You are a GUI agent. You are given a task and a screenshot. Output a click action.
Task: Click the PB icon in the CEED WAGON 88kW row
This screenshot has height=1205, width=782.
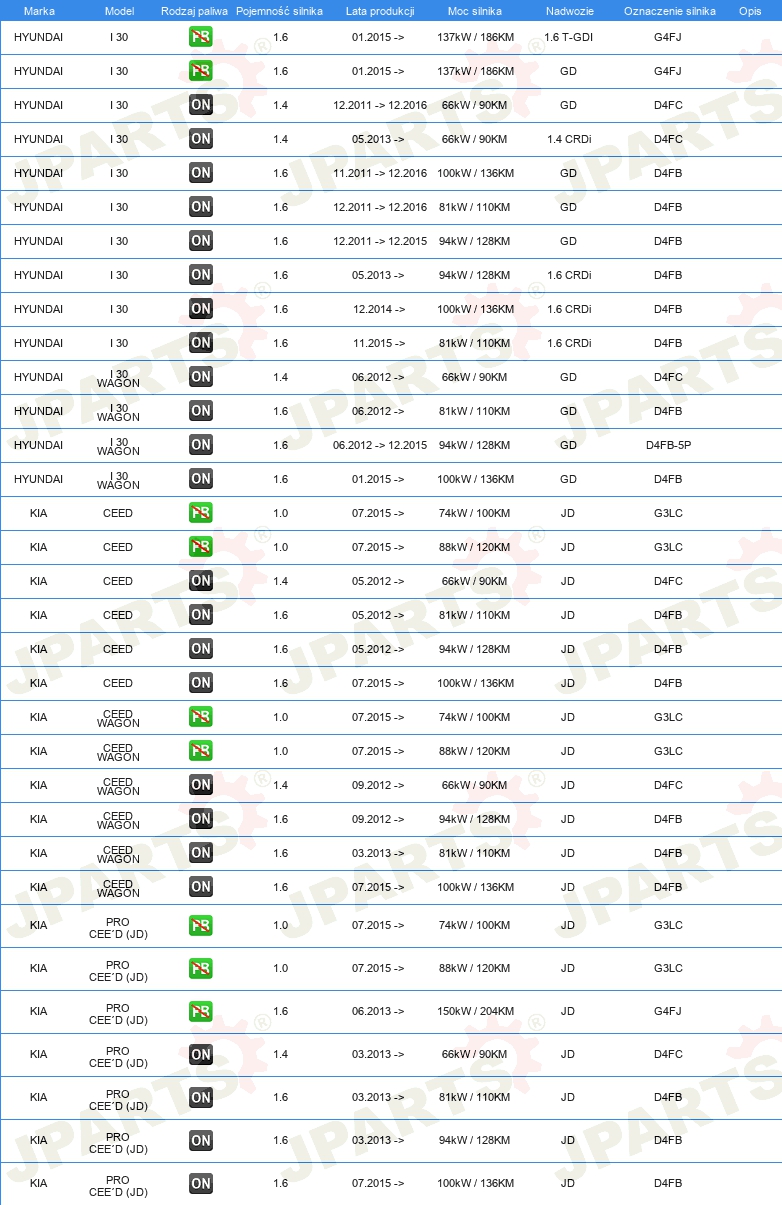click(x=201, y=751)
